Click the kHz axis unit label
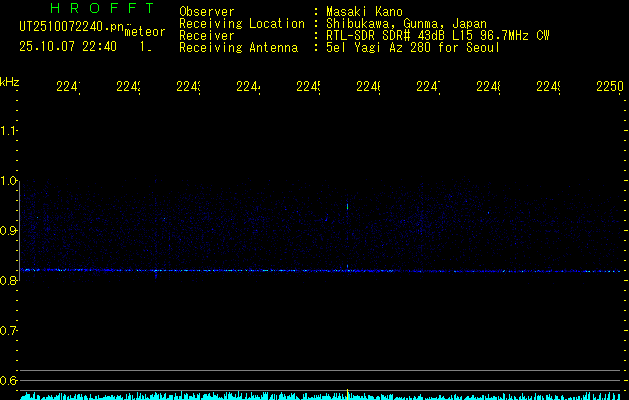This screenshot has height=400, width=629. coord(10,81)
